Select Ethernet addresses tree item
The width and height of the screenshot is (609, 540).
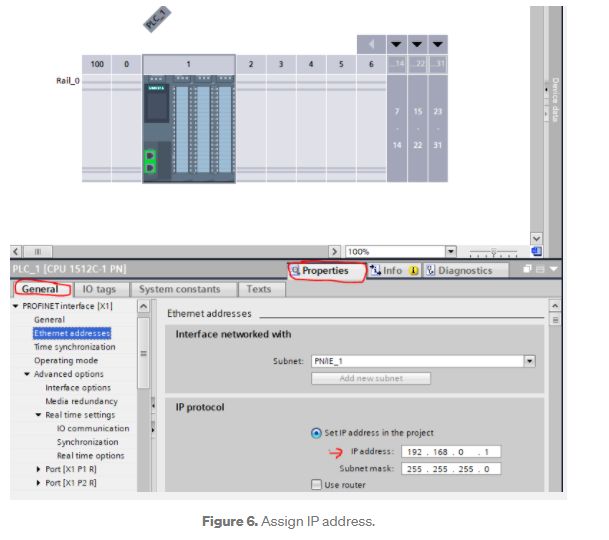pyautogui.click(x=72, y=333)
